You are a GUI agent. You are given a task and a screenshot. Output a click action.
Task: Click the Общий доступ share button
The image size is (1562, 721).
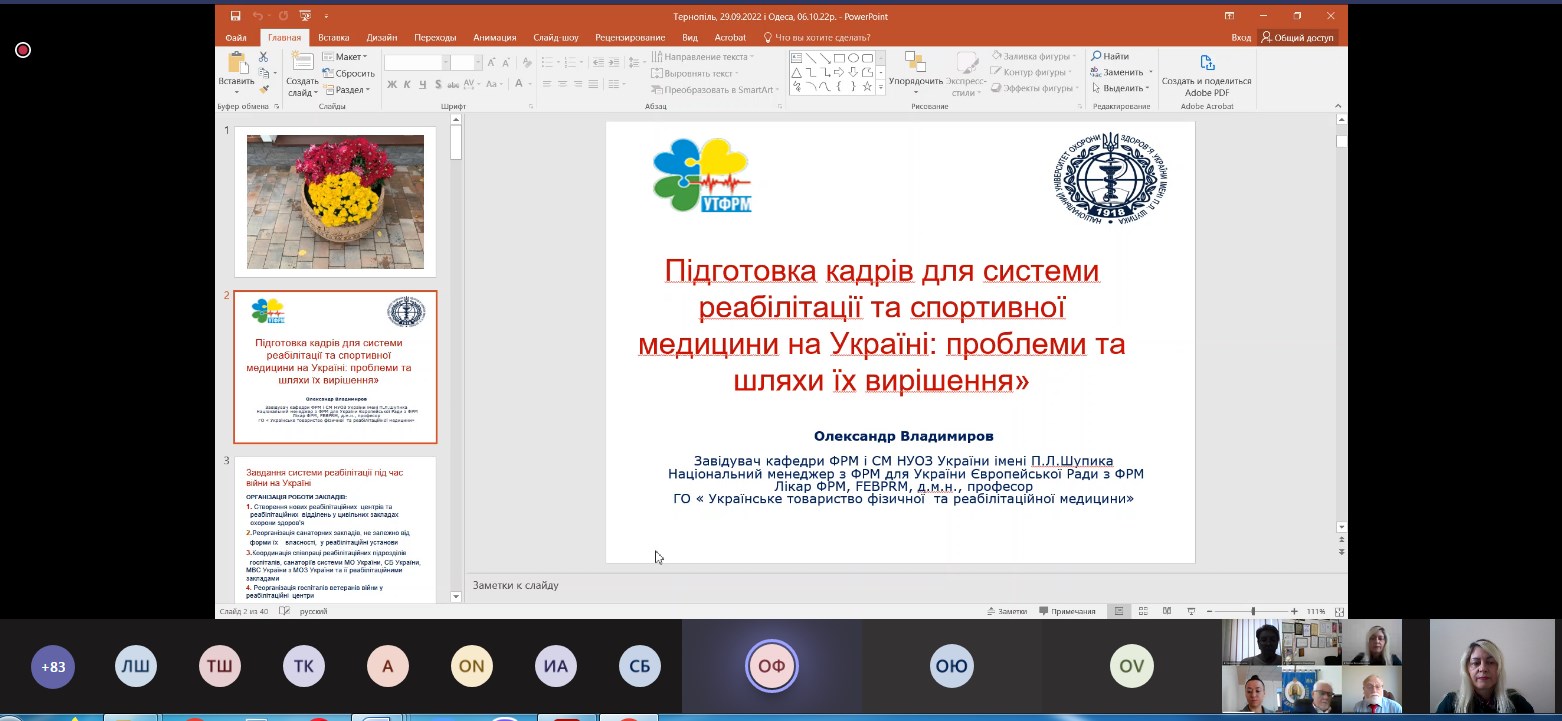tap(1297, 38)
